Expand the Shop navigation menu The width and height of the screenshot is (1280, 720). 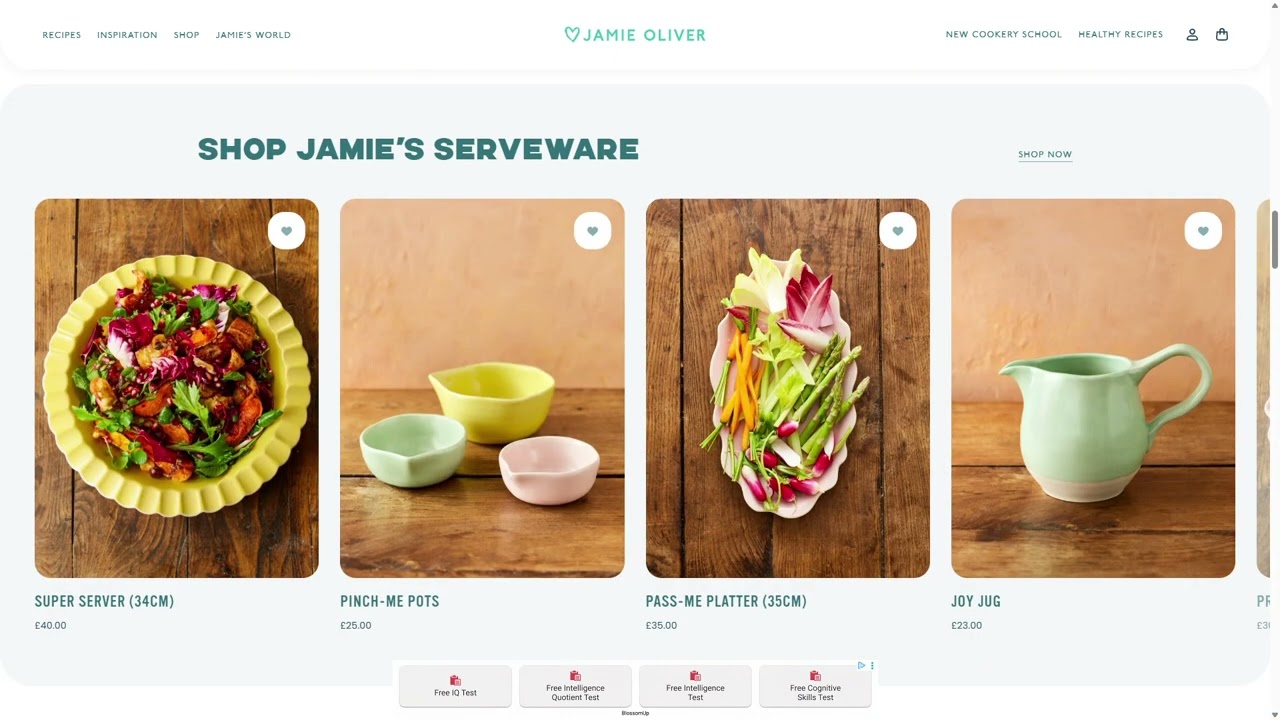point(187,35)
